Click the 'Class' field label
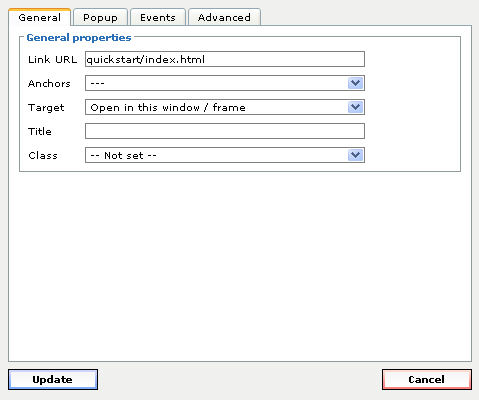479x400 pixels. pyautogui.click(x=43, y=155)
